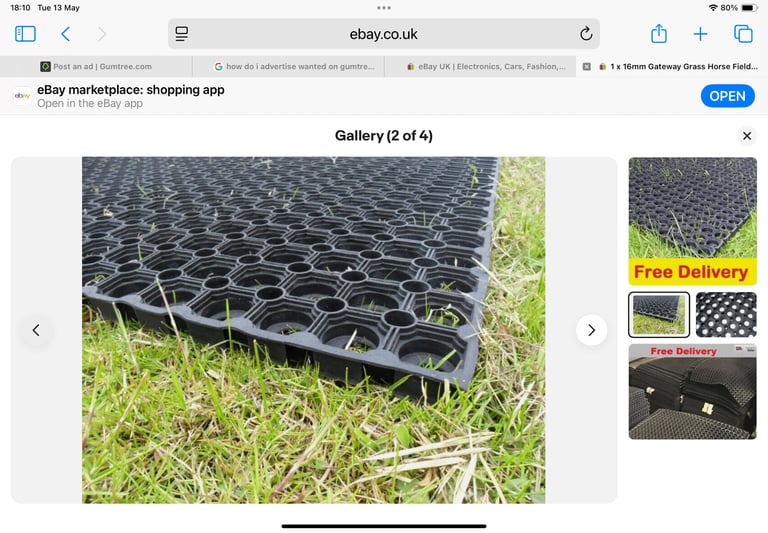Screen dimensions: 768x533
Task: Go back with the back arrow
Action: tap(66, 34)
